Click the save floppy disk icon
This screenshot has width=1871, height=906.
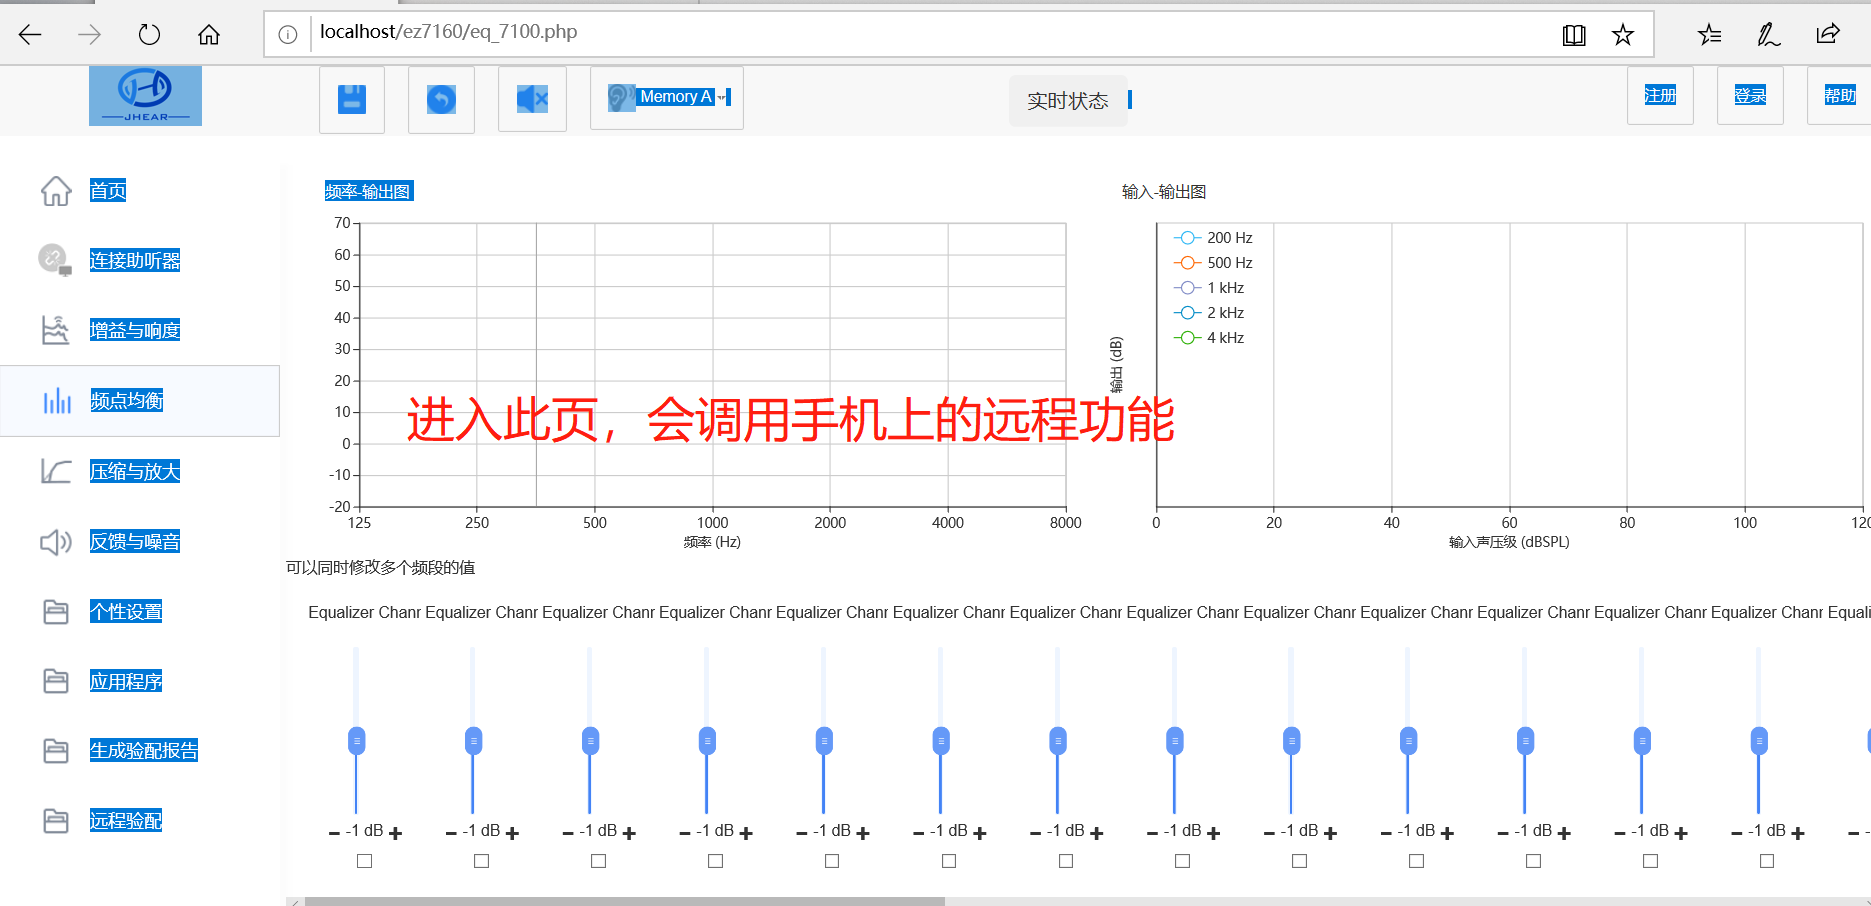click(x=352, y=99)
